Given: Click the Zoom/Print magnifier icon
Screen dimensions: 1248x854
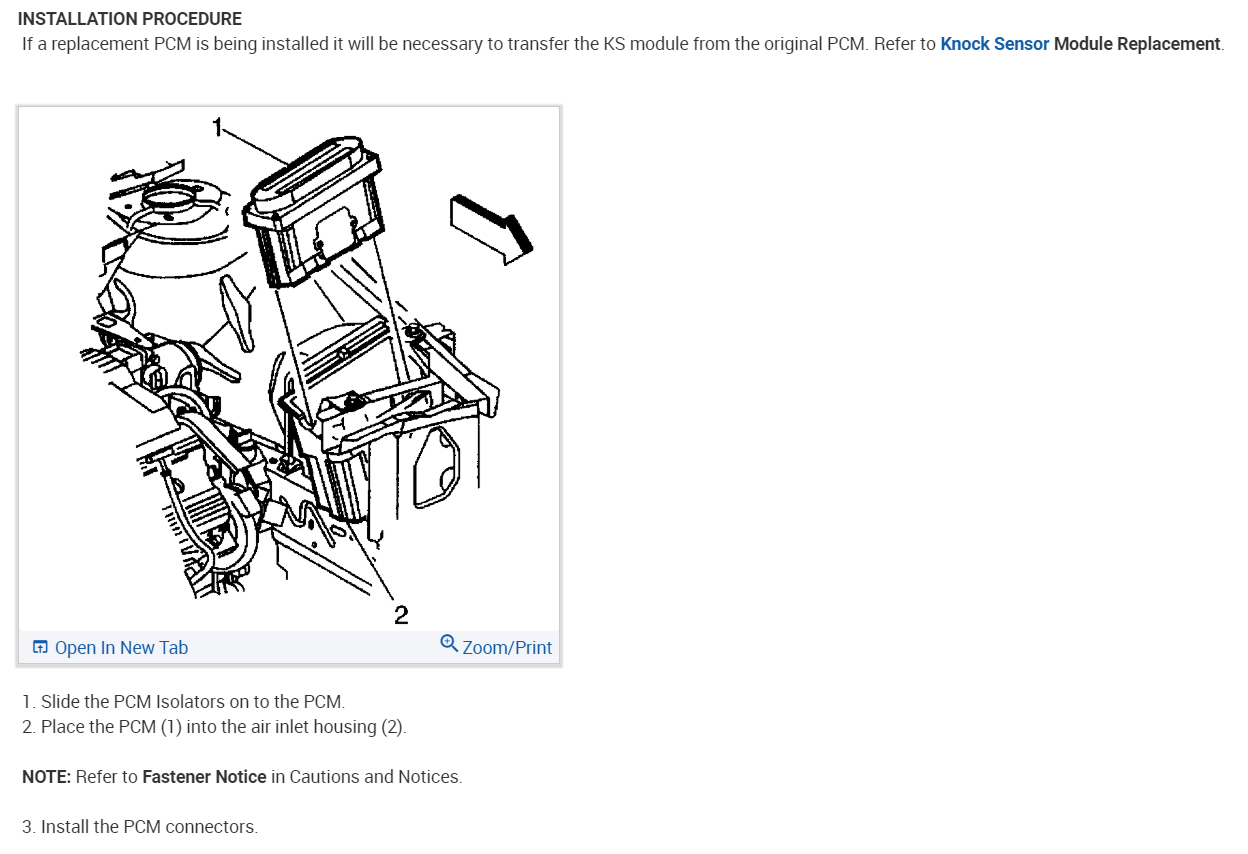Looking at the screenshot, I should coord(449,644).
